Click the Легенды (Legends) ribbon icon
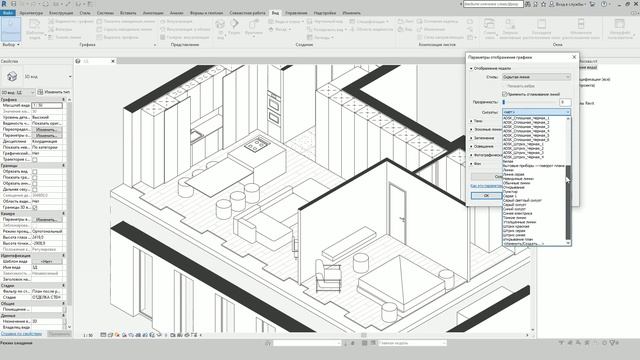The image size is (640, 360). 310,37
